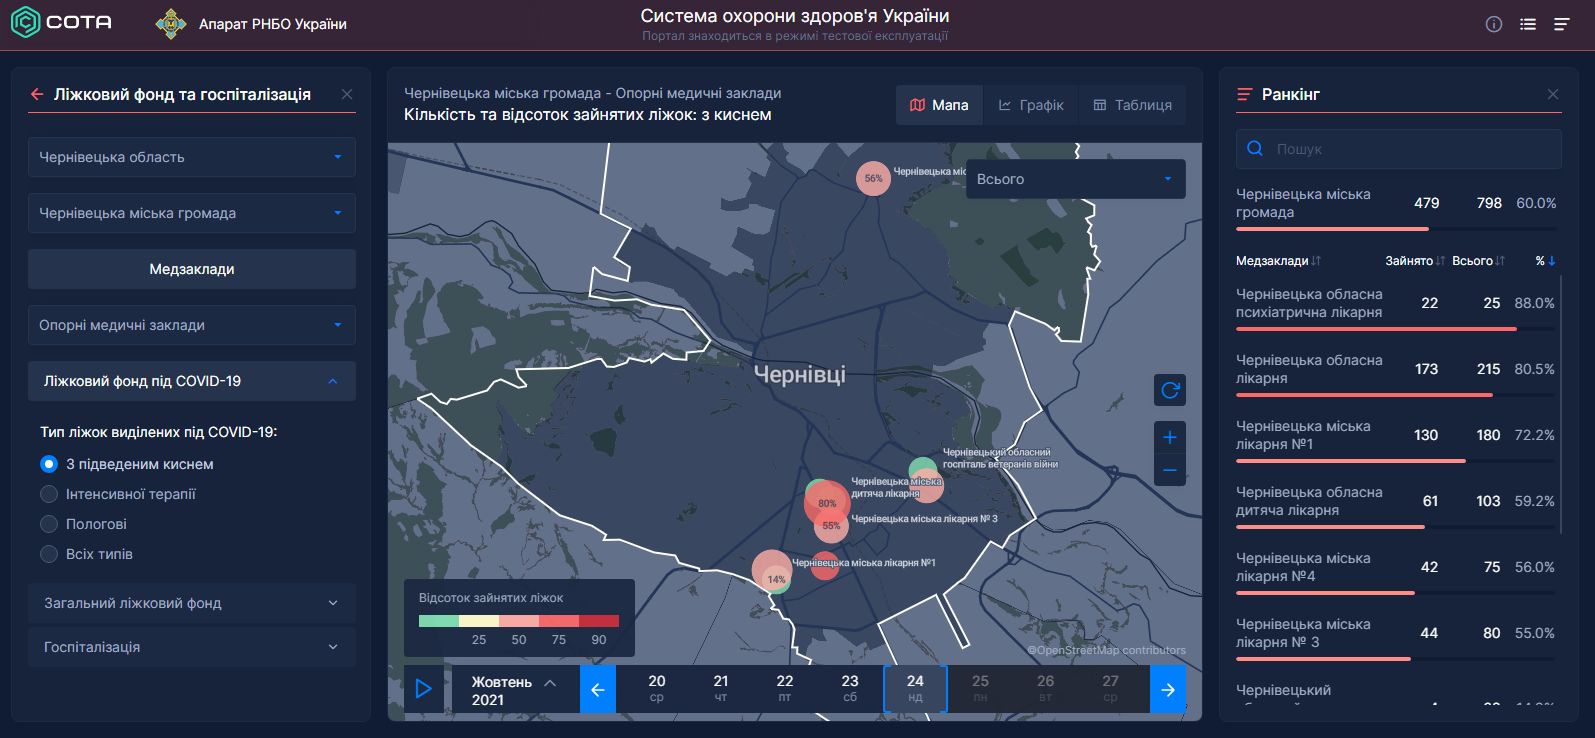The height and width of the screenshot is (738, 1595).
Task: Zoom in on the map
Action: point(1170,437)
